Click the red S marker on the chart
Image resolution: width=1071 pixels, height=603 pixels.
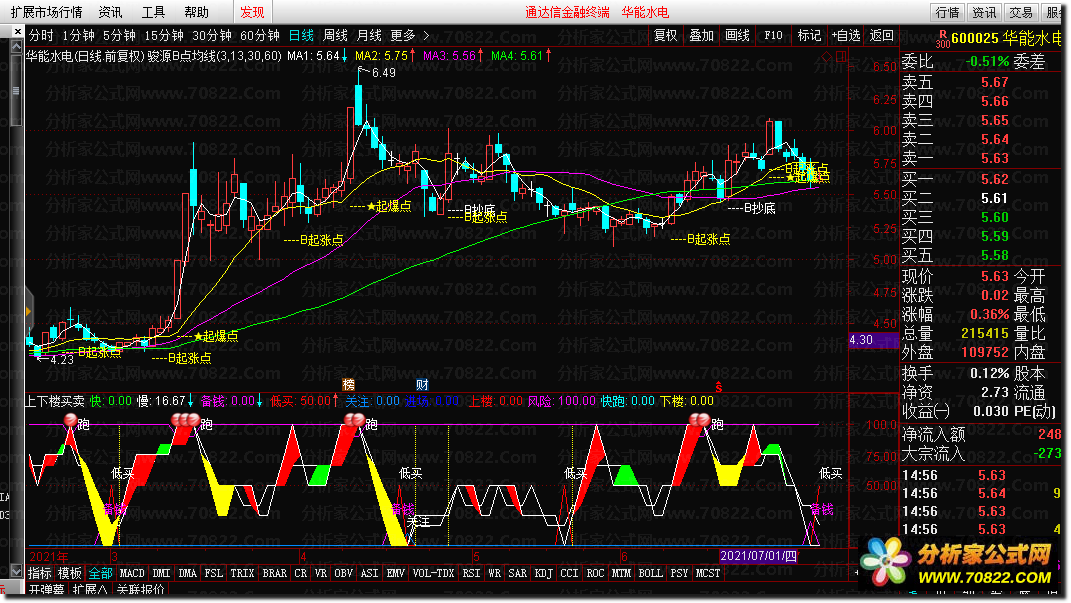[719, 387]
